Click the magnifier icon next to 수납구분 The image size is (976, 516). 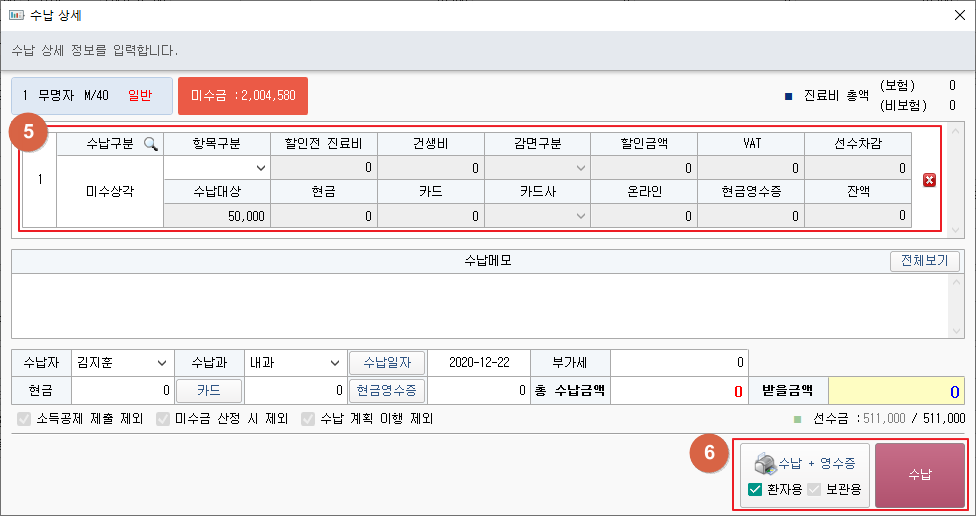tap(151, 144)
